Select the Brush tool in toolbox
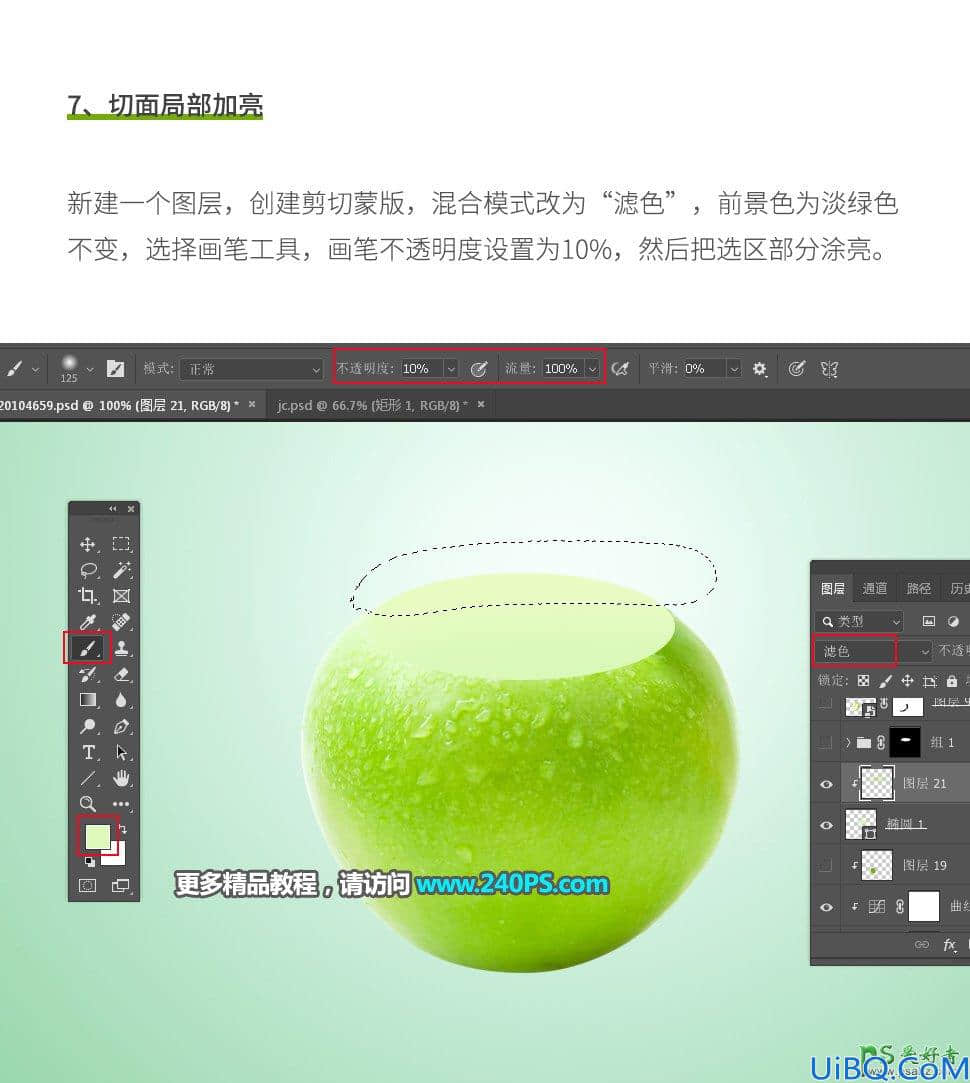Image resolution: width=970 pixels, height=1083 pixels. (87, 648)
